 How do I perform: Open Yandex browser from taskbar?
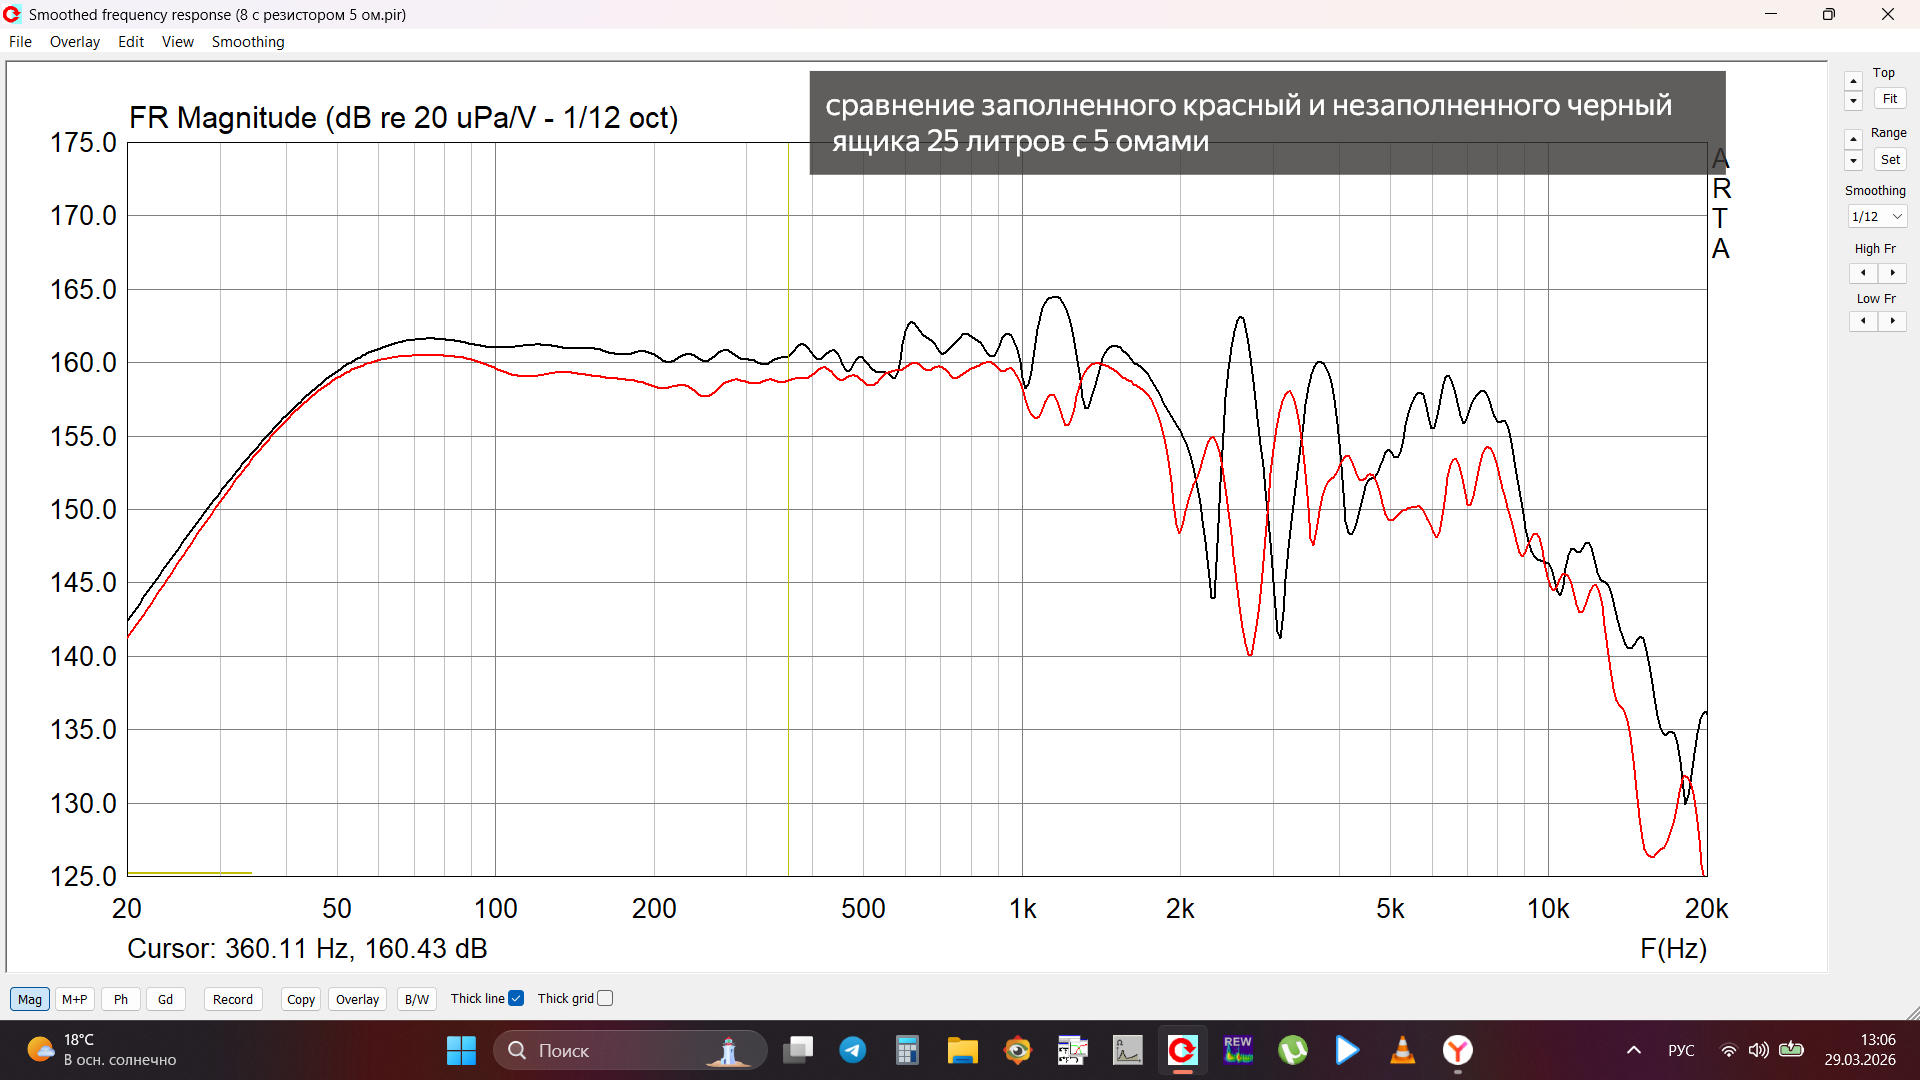1457,1050
